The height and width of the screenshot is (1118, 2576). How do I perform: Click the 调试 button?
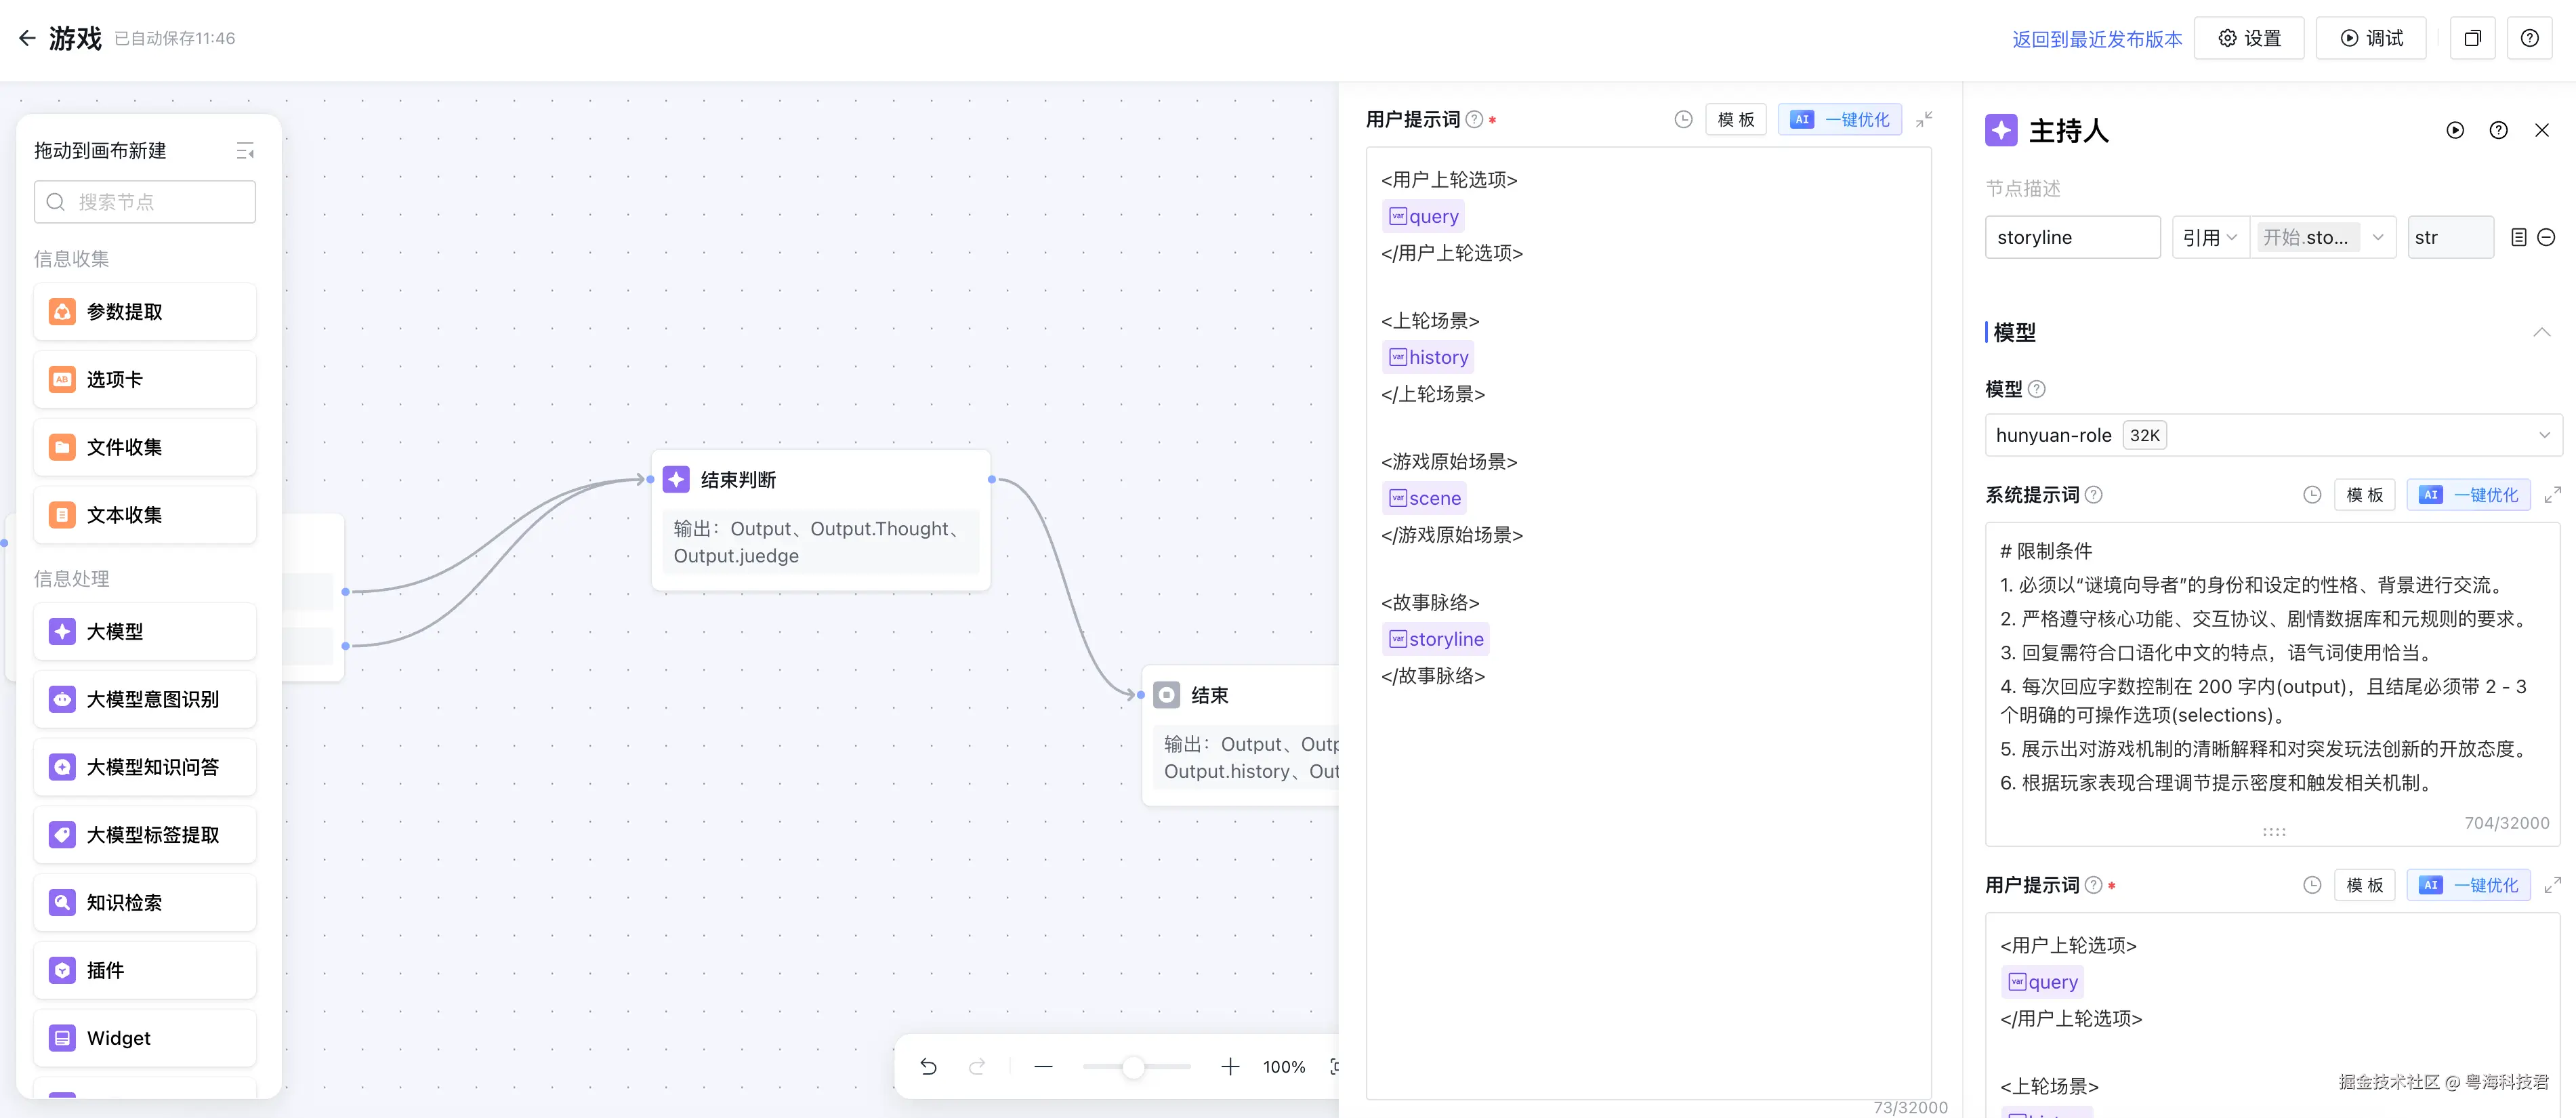click(x=2370, y=38)
